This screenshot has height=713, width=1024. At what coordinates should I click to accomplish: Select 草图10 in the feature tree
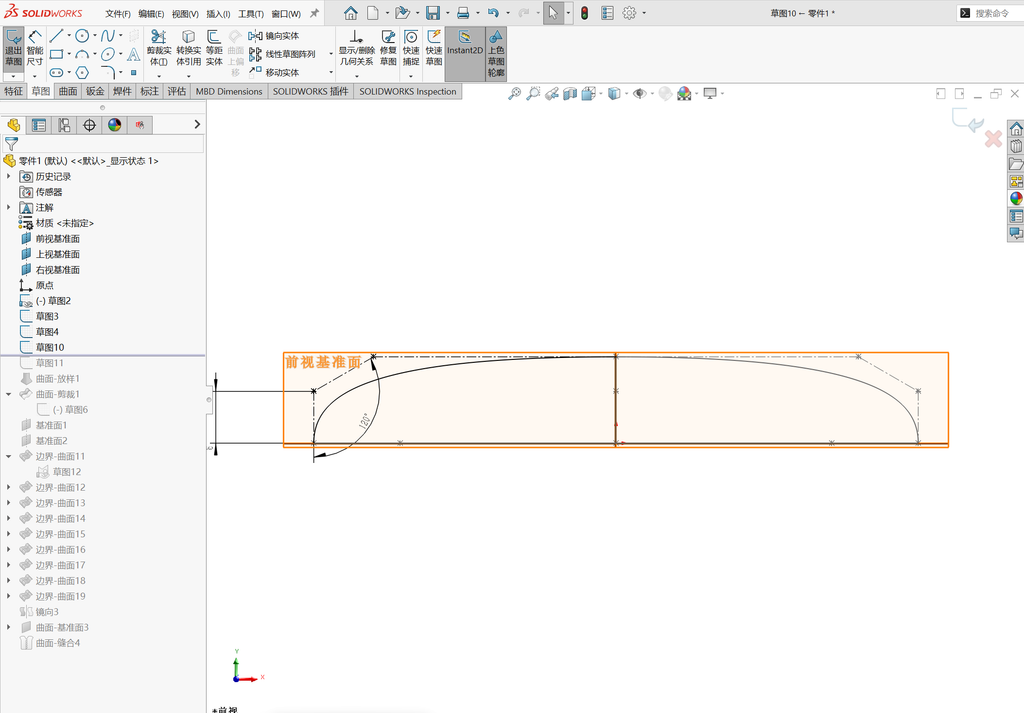pos(50,347)
